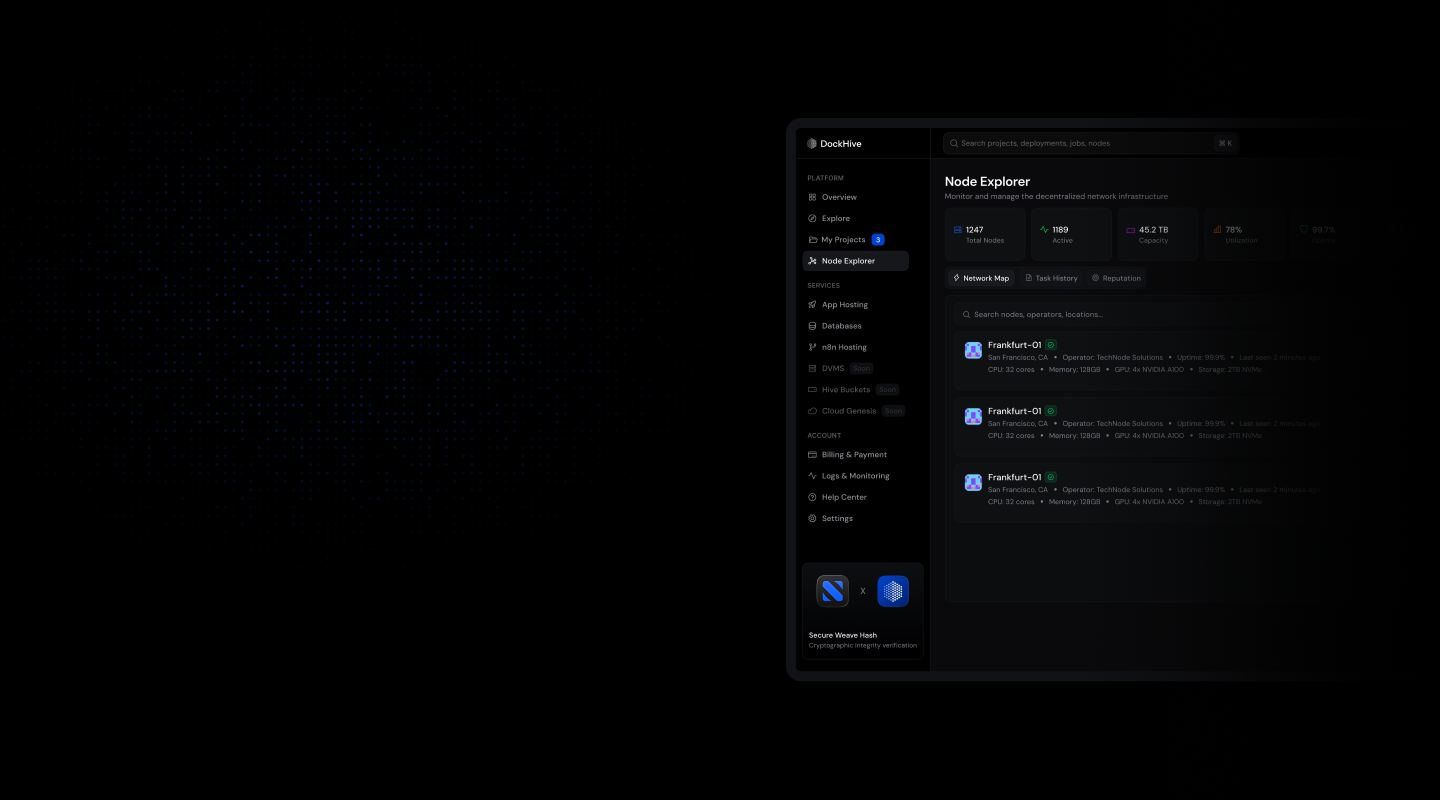Select the Node Explorer sidebar entry
Viewport: 1440px width, 800px height.
[x=848, y=260]
